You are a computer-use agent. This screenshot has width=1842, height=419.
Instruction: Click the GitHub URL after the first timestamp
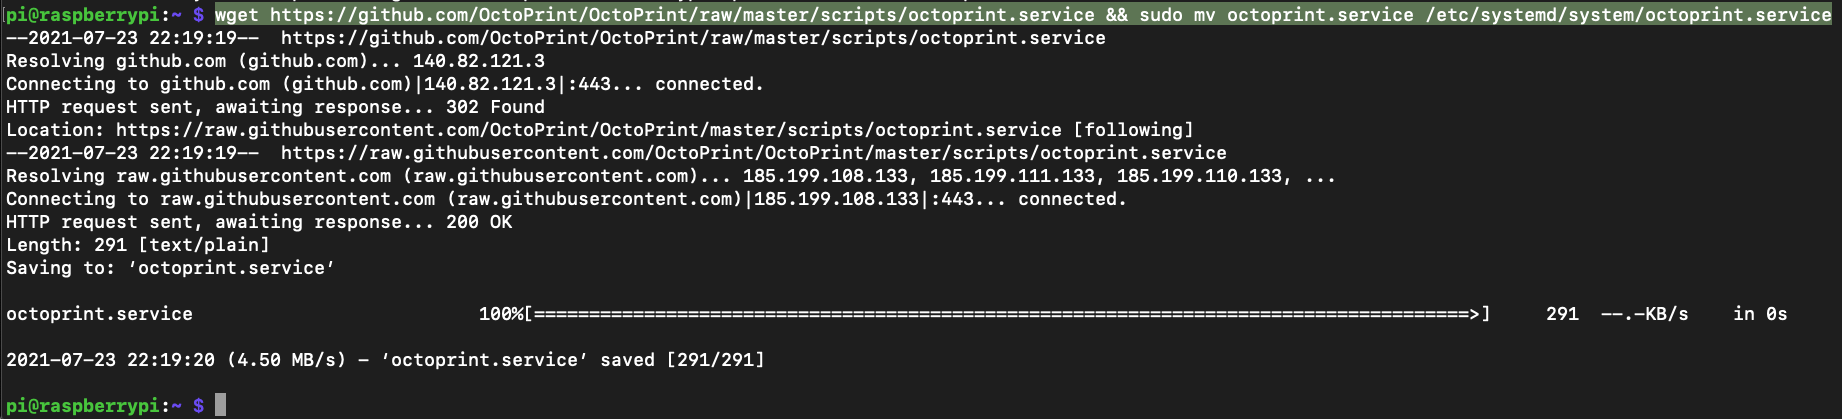click(693, 38)
